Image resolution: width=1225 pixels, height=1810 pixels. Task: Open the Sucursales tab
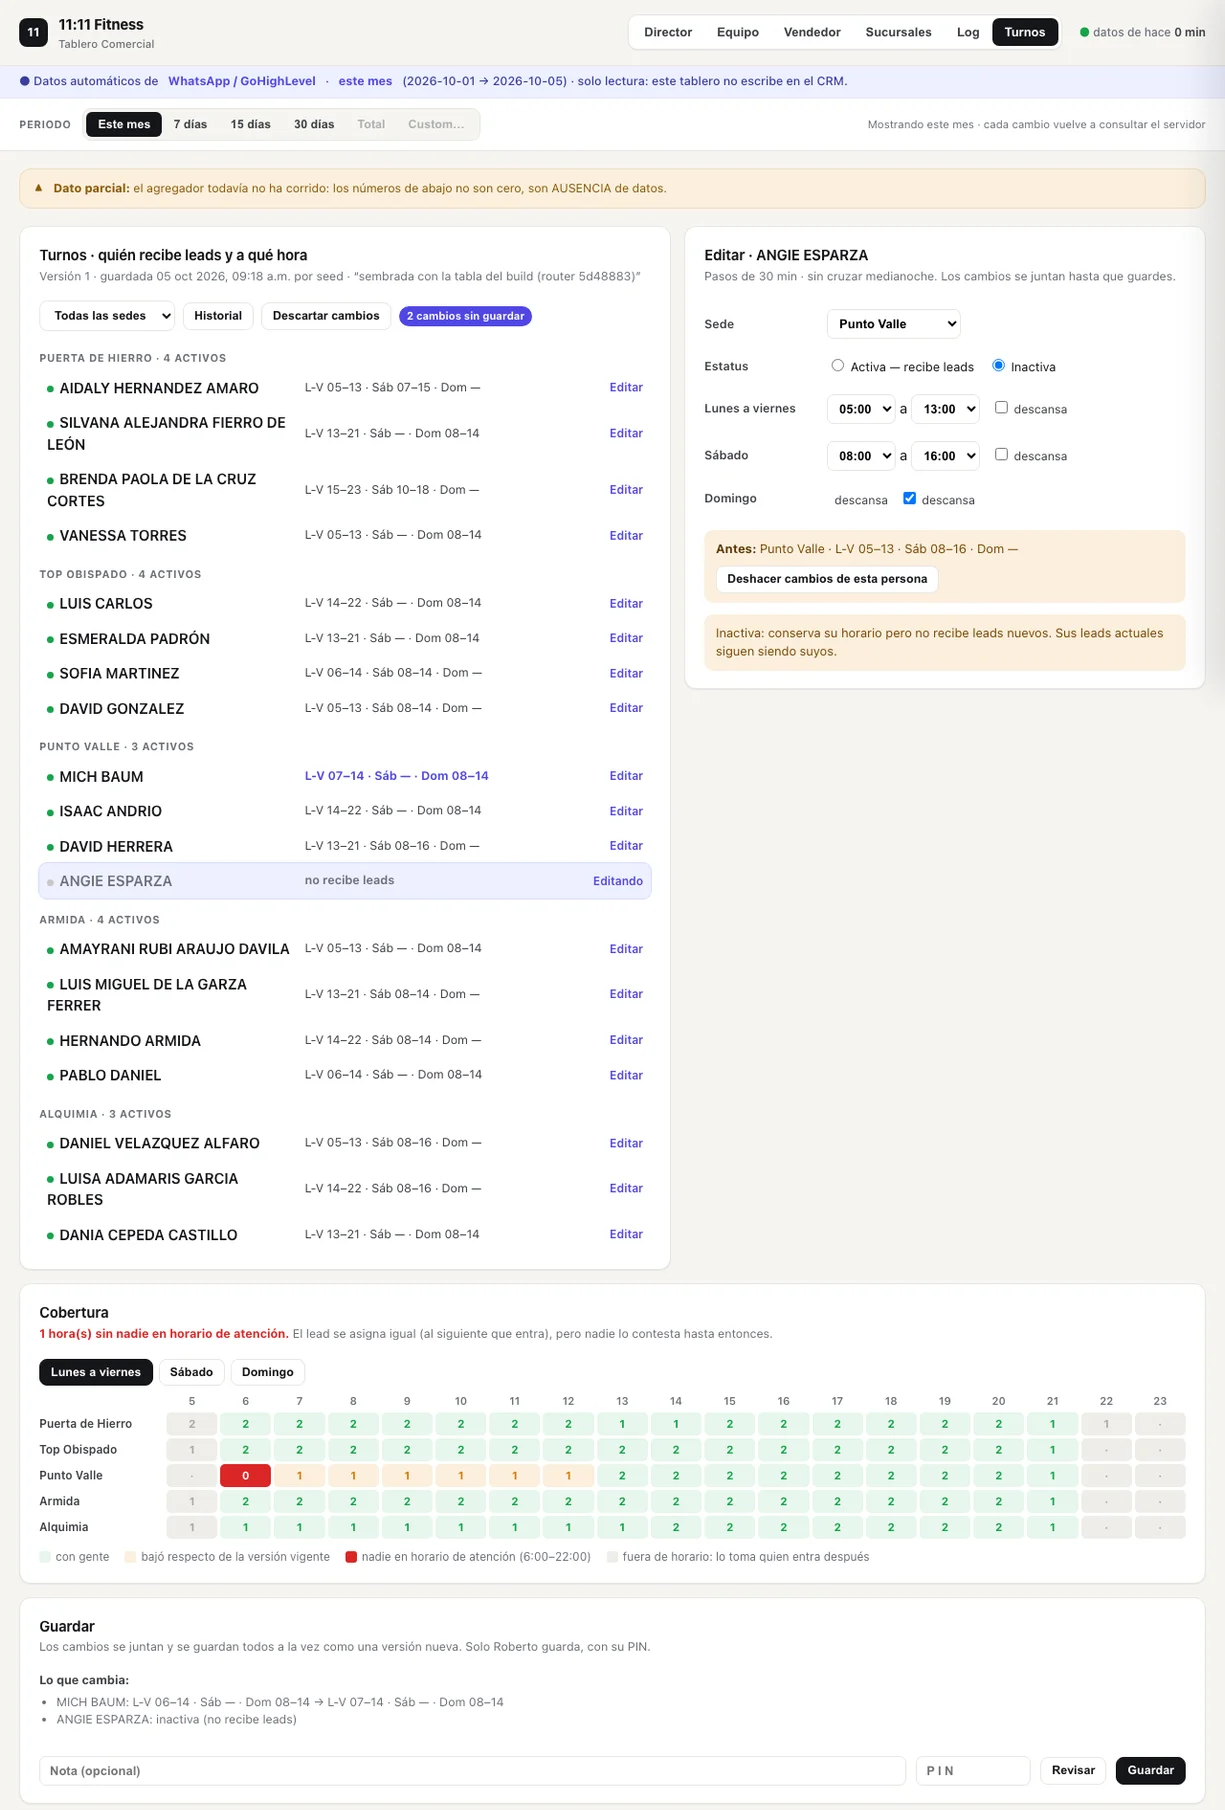coord(898,32)
